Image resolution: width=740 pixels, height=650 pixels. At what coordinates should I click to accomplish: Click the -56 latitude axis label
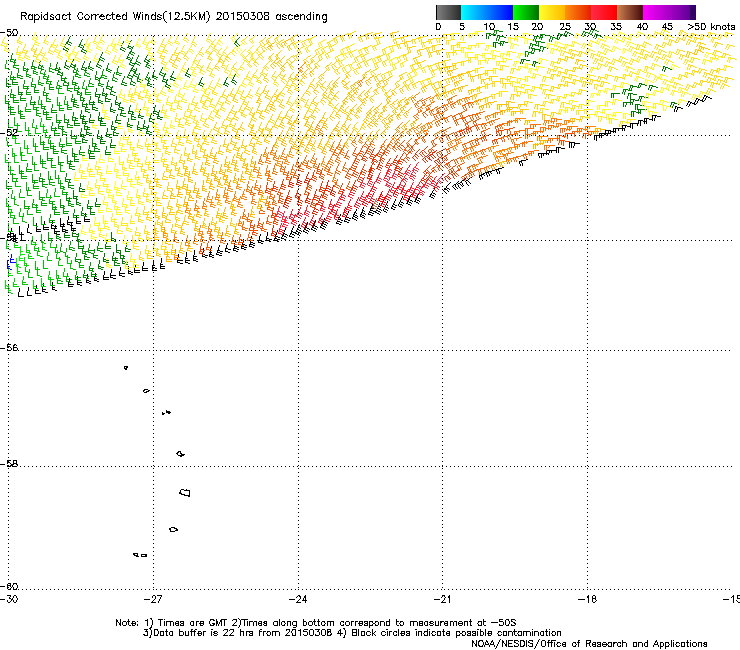pyautogui.click(x=9, y=348)
